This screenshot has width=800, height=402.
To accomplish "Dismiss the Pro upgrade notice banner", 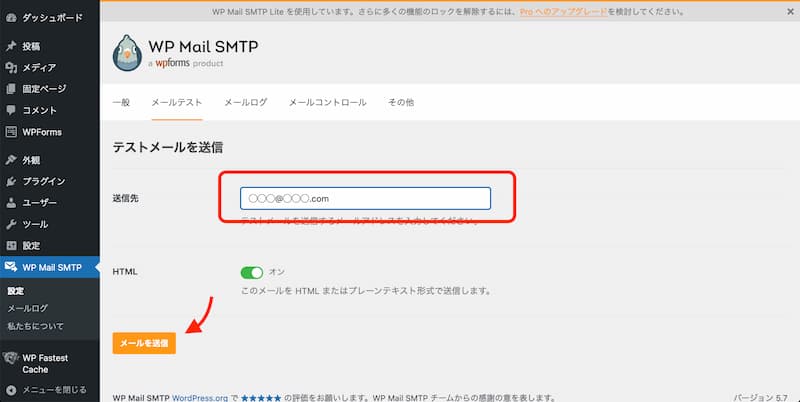I will (790, 11).
